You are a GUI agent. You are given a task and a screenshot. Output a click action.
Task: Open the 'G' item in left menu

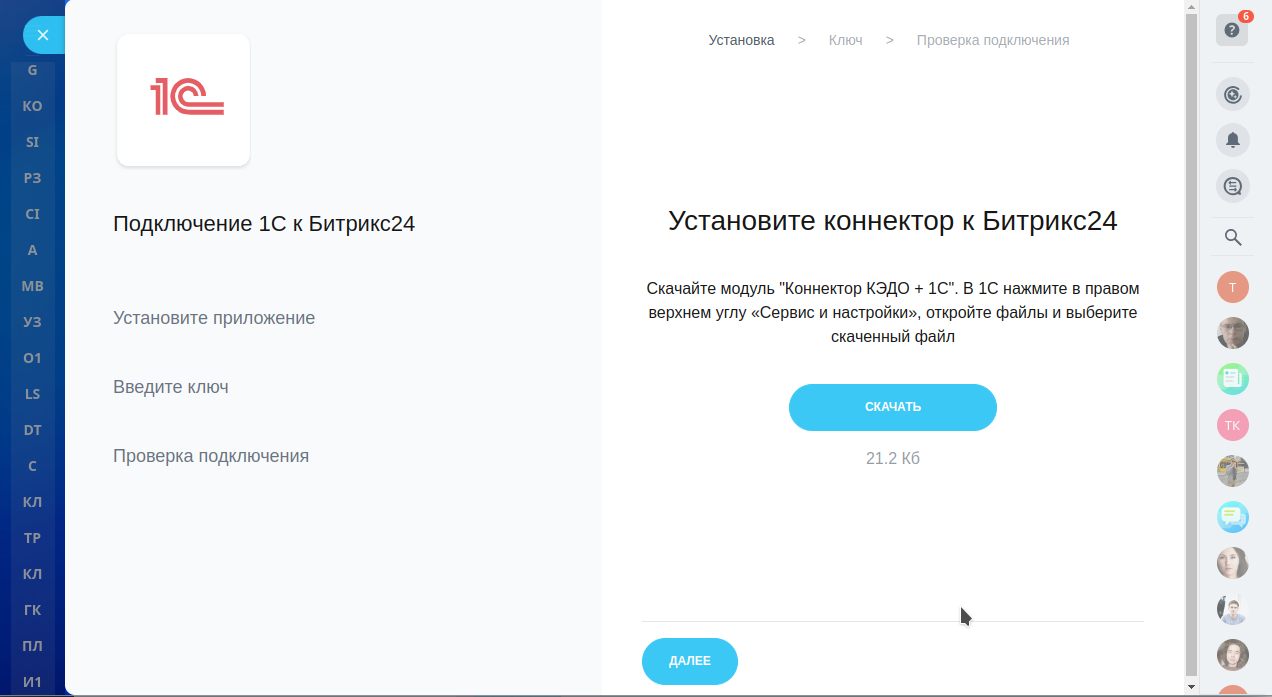33,70
